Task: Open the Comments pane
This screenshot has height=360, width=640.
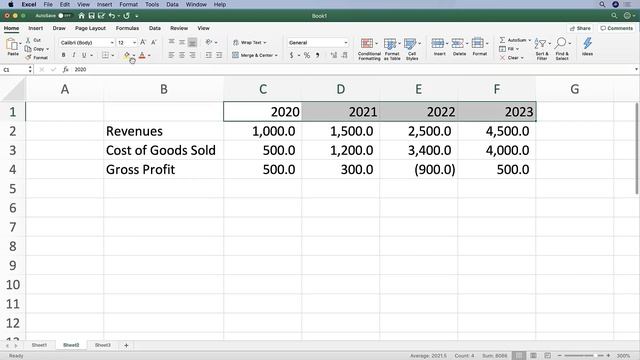Action: 616,28
